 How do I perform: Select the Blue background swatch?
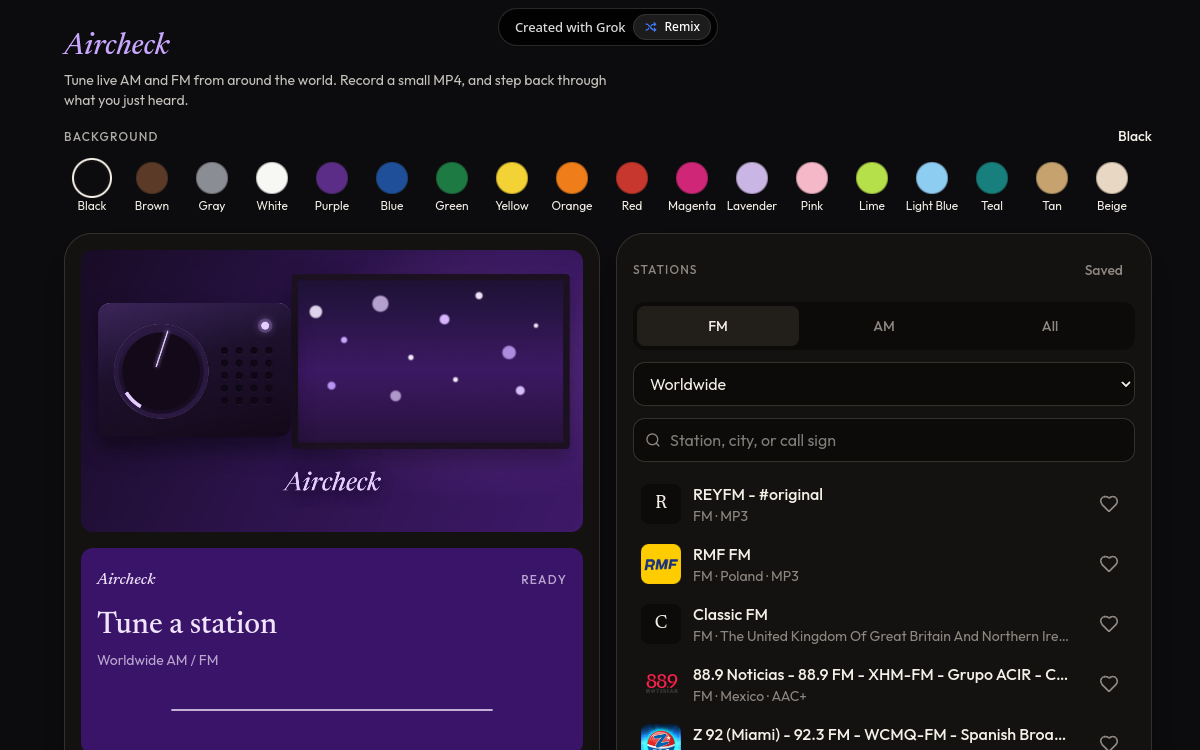click(x=392, y=178)
